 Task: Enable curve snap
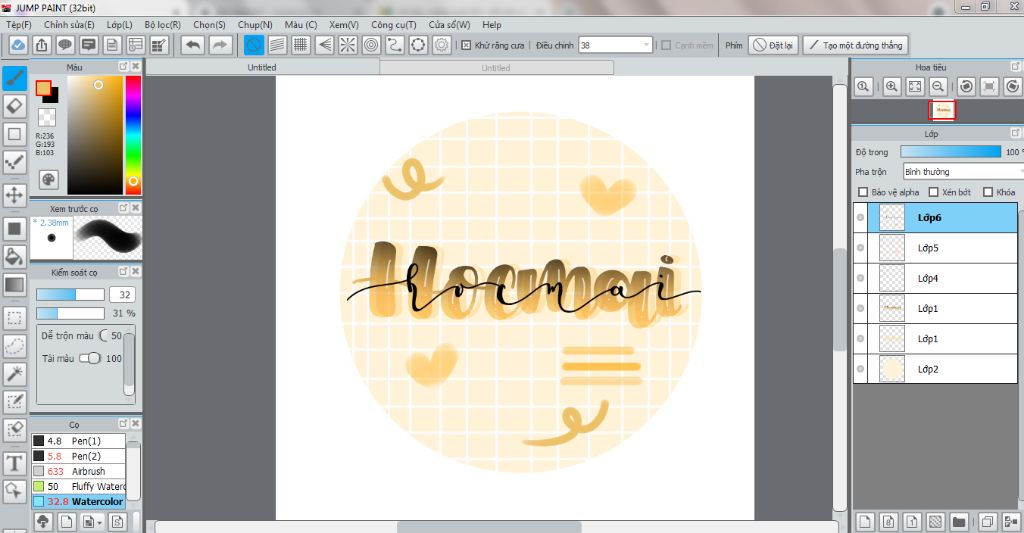pos(394,45)
